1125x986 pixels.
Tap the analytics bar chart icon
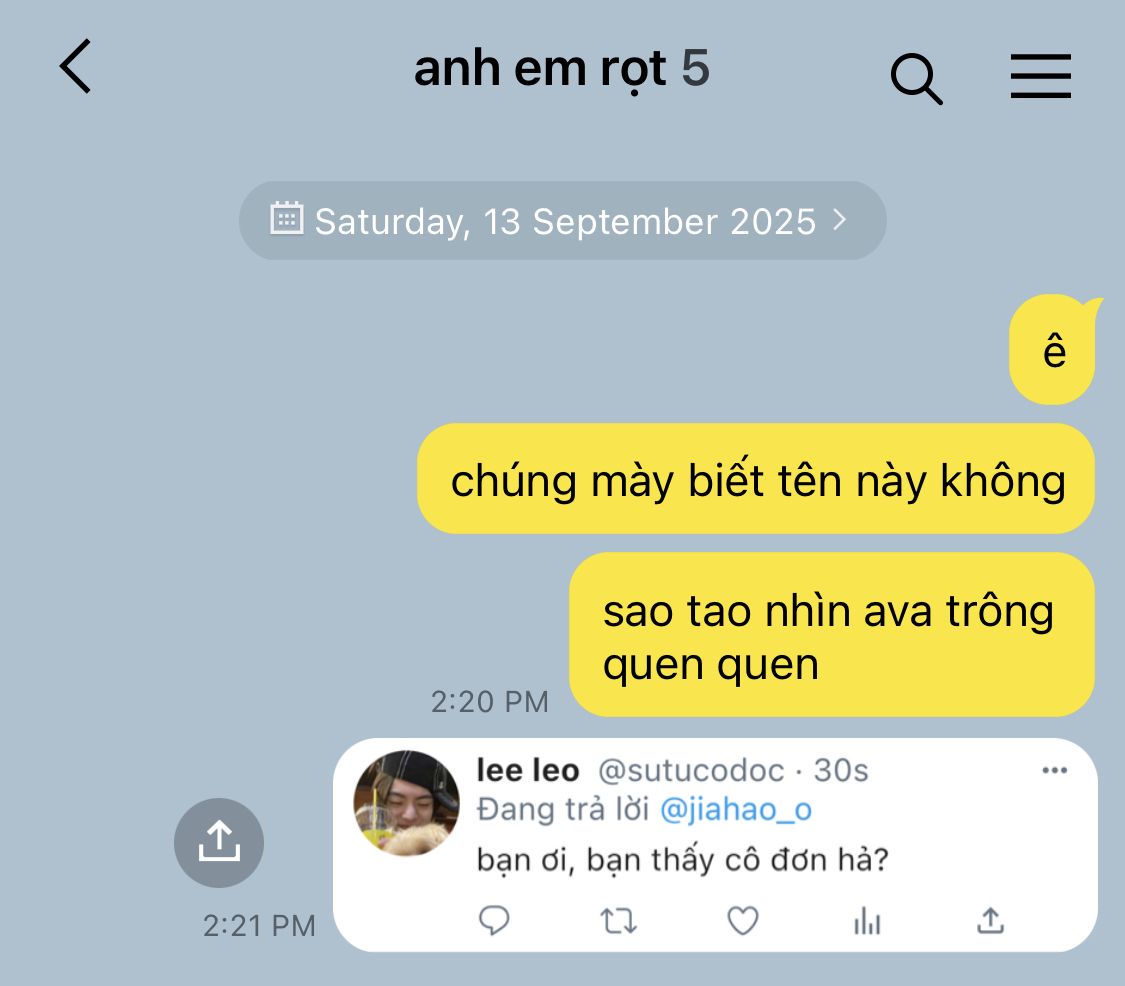[x=867, y=921]
